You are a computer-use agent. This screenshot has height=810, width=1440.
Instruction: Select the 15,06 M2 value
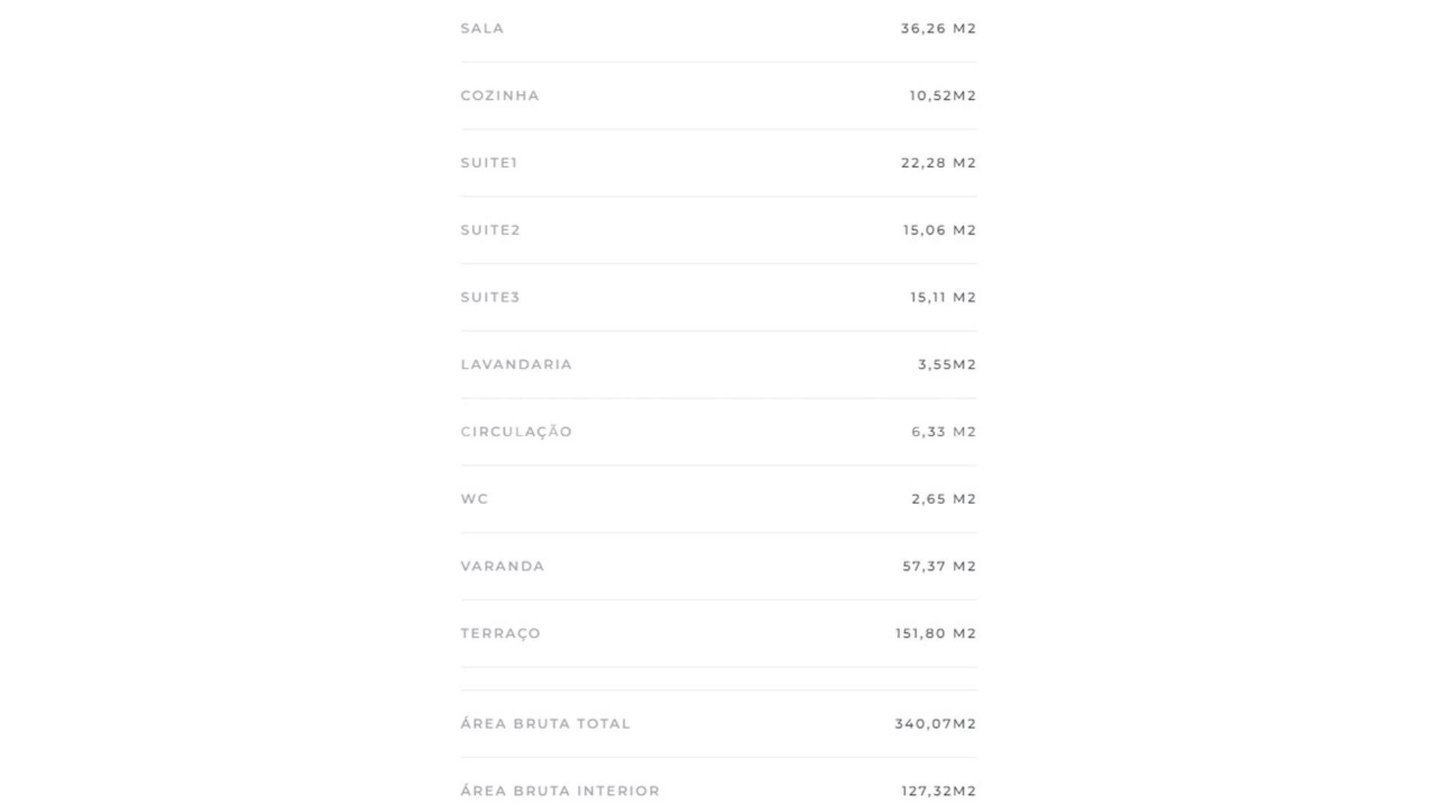pos(939,230)
